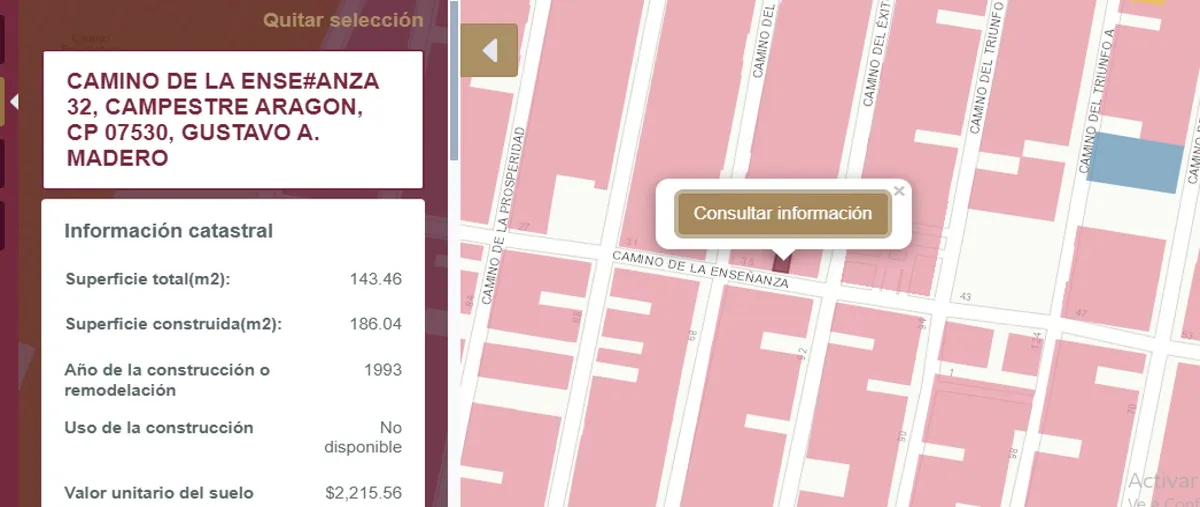Open the topmost dark tab on the left edge
Viewport: 1200px width, 507px height.
(3, 38)
